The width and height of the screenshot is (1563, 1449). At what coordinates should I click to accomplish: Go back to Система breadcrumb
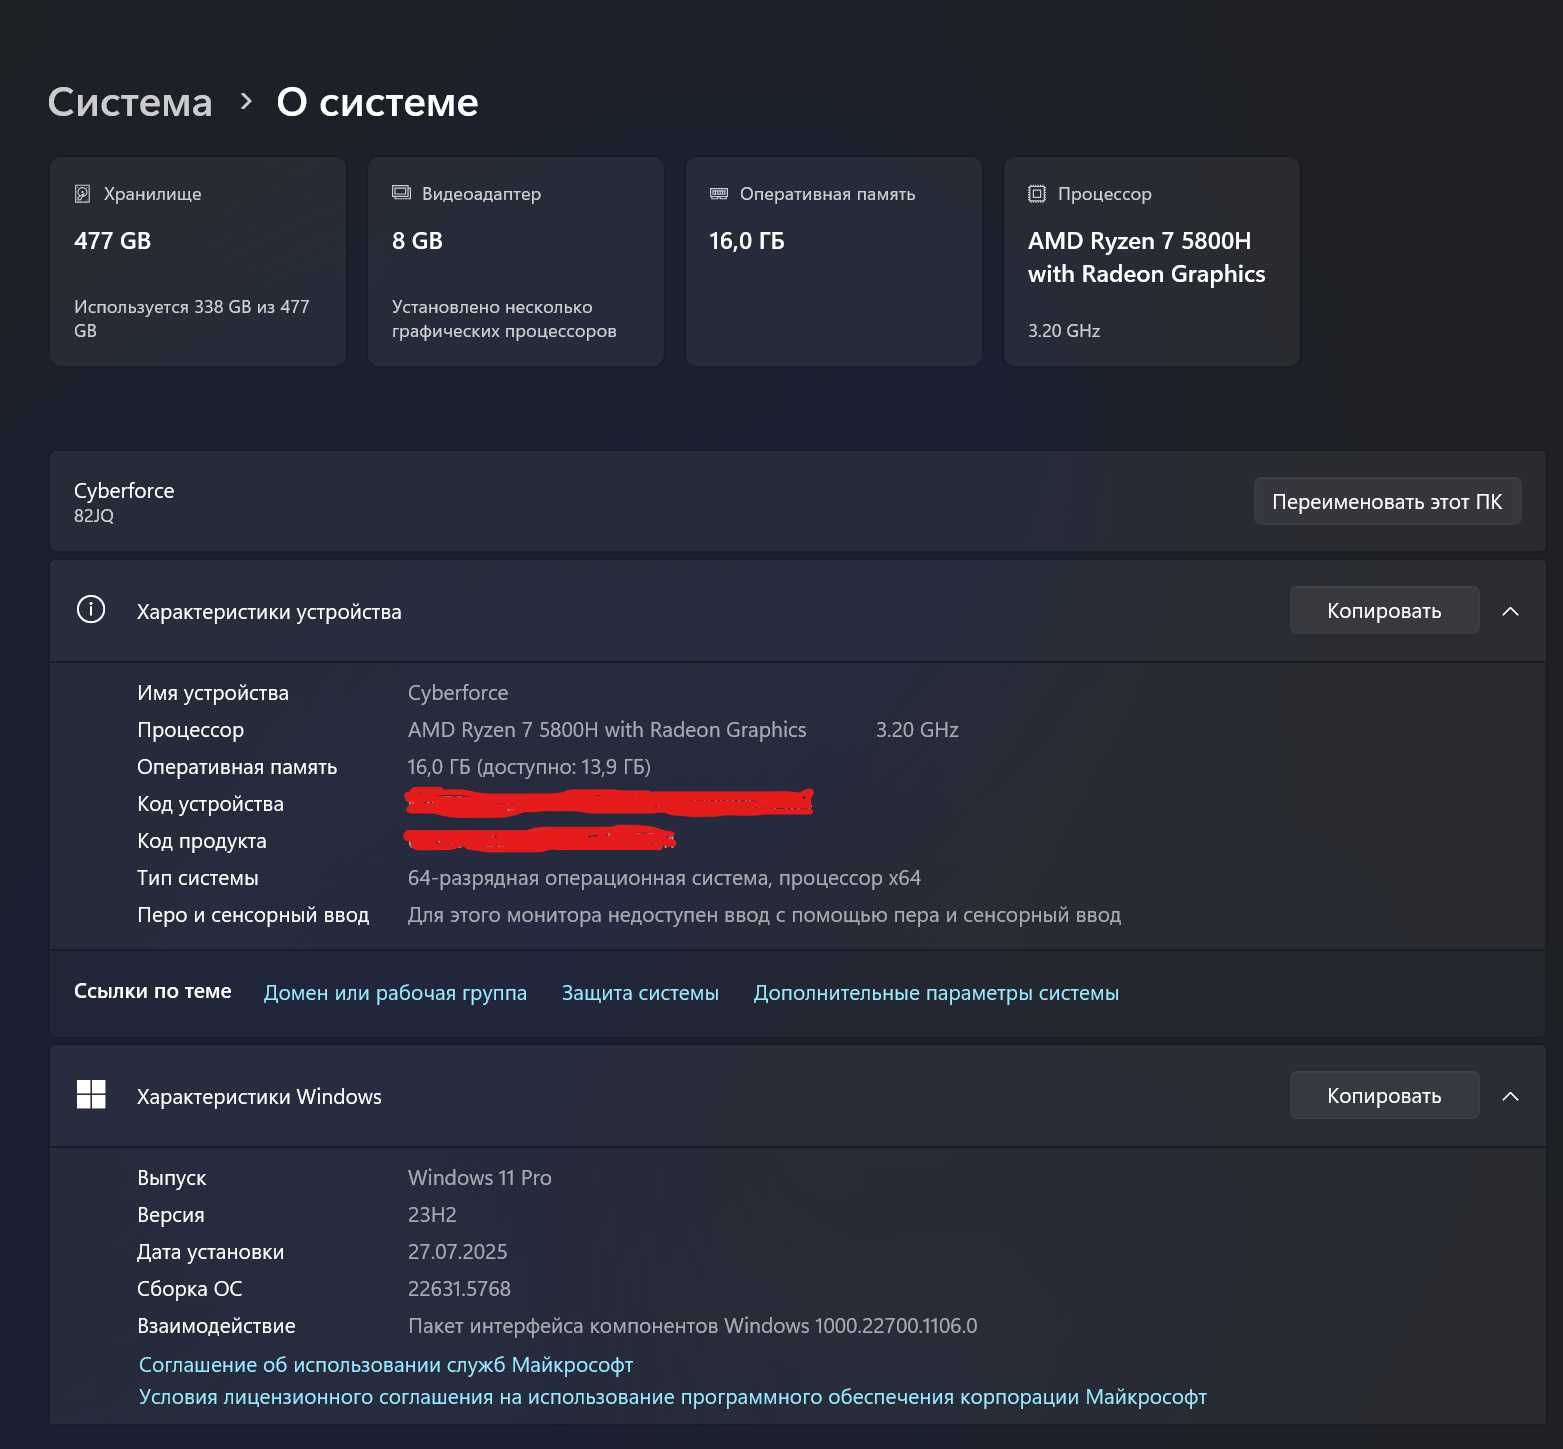point(130,102)
